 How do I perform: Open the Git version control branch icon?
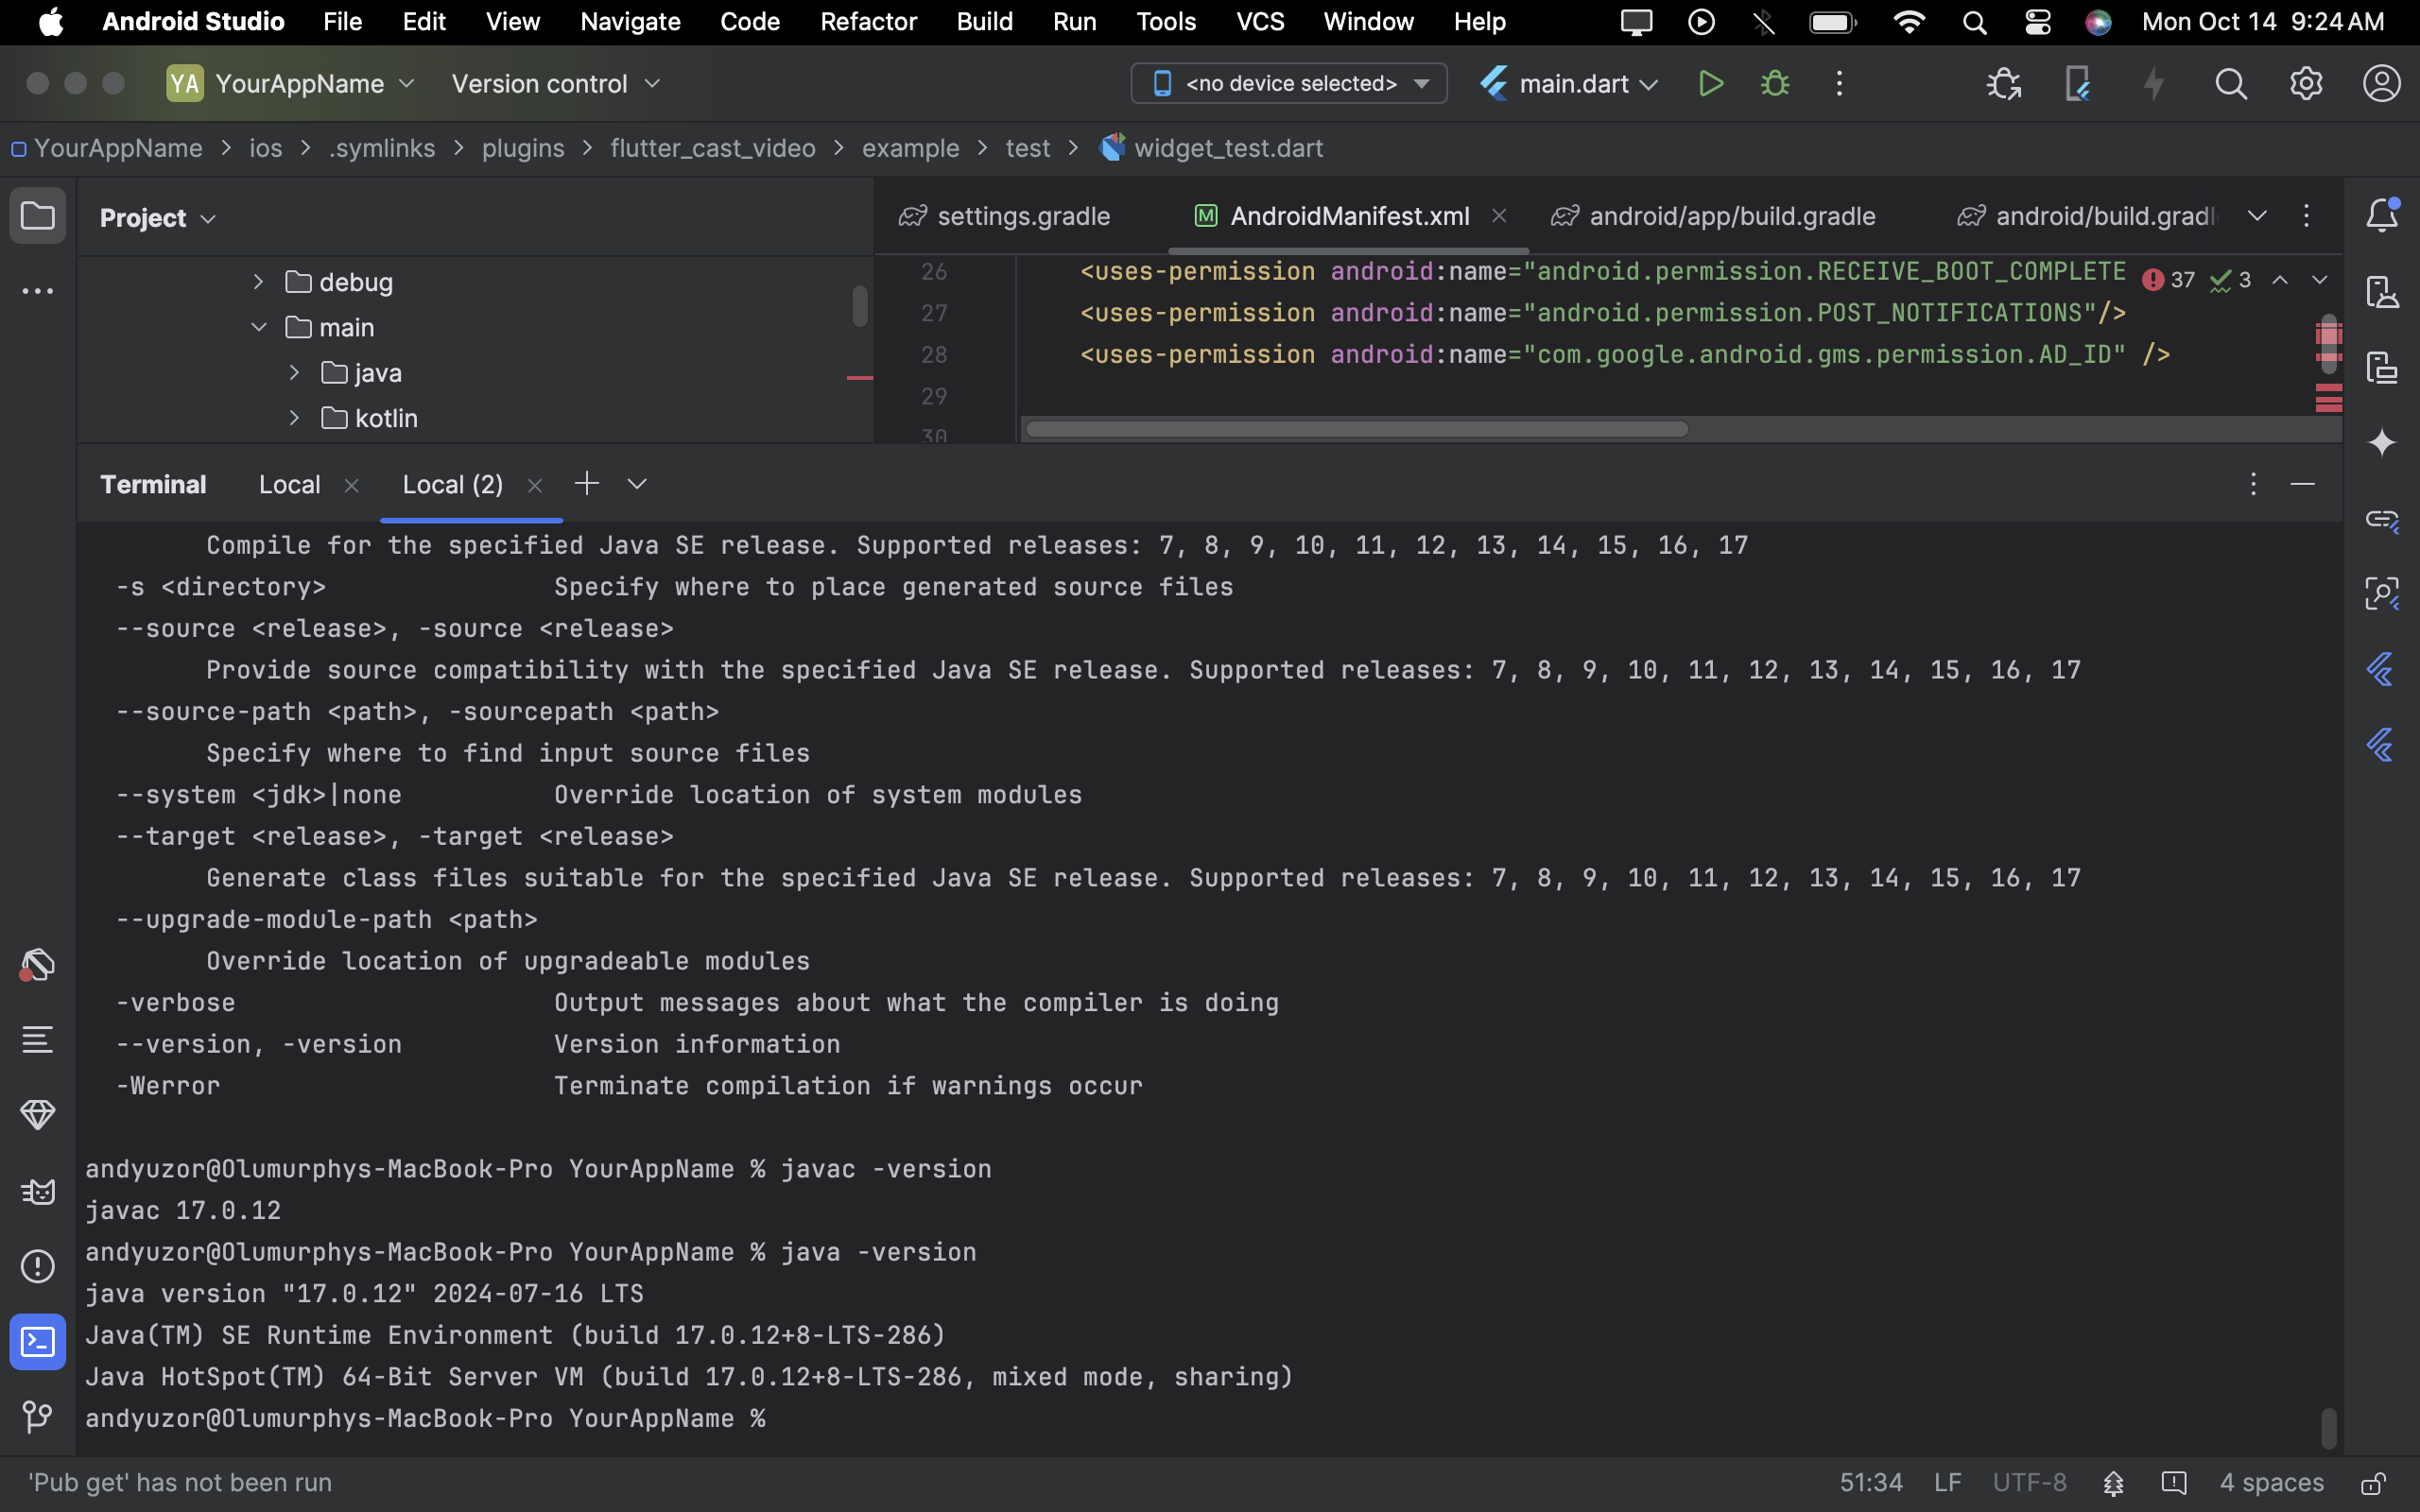[x=38, y=1417]
